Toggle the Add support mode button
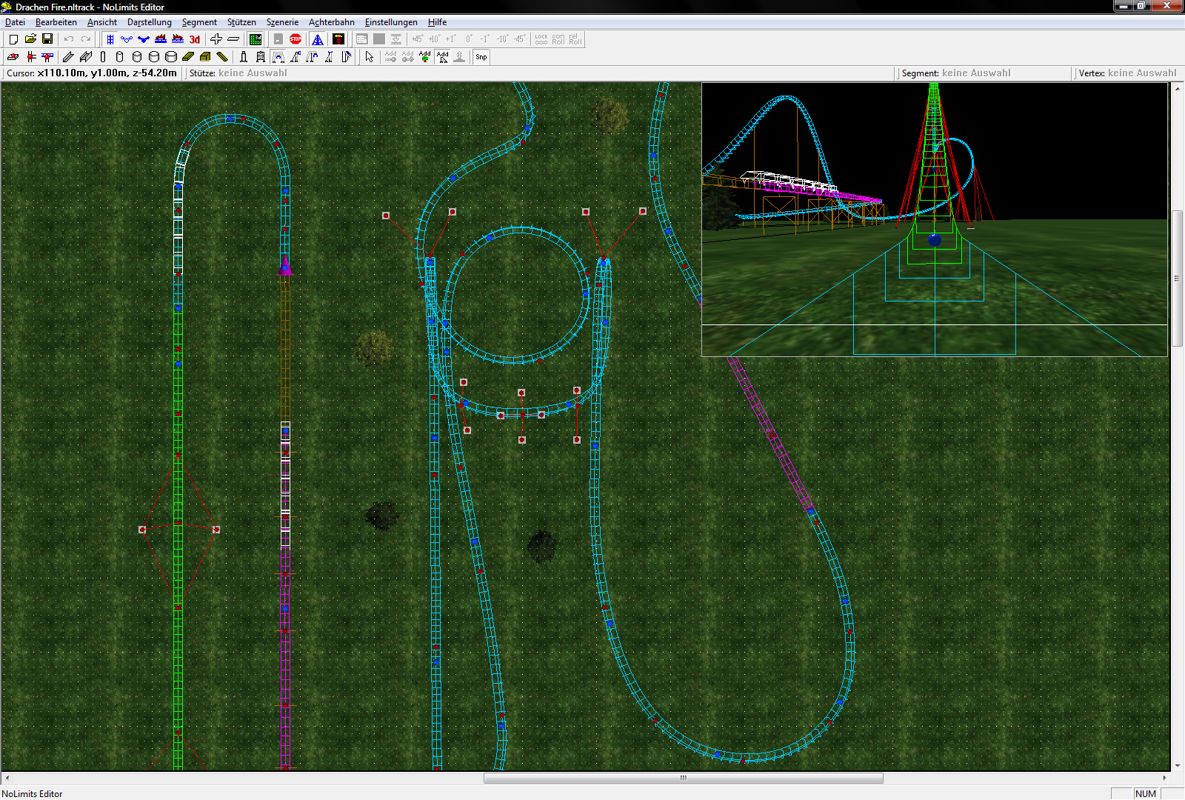Screen dimensions: 1185x800 pos(442,57)
